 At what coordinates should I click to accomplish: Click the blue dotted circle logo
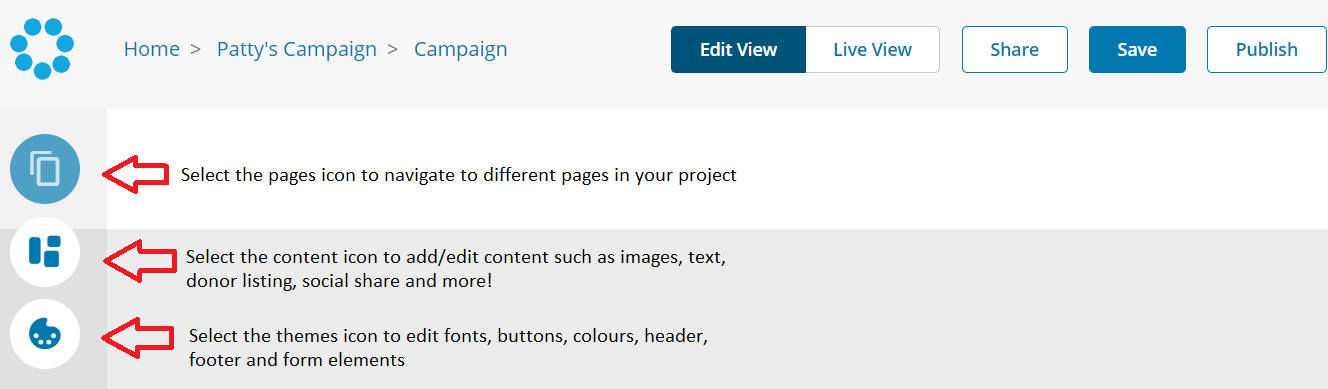pyautogui.click(x=42, y=48)
